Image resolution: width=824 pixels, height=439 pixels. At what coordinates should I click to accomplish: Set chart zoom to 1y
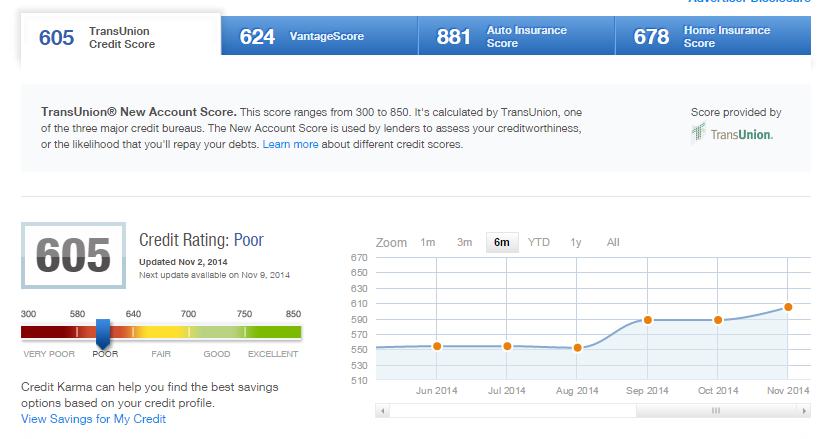tap(576, 242)
